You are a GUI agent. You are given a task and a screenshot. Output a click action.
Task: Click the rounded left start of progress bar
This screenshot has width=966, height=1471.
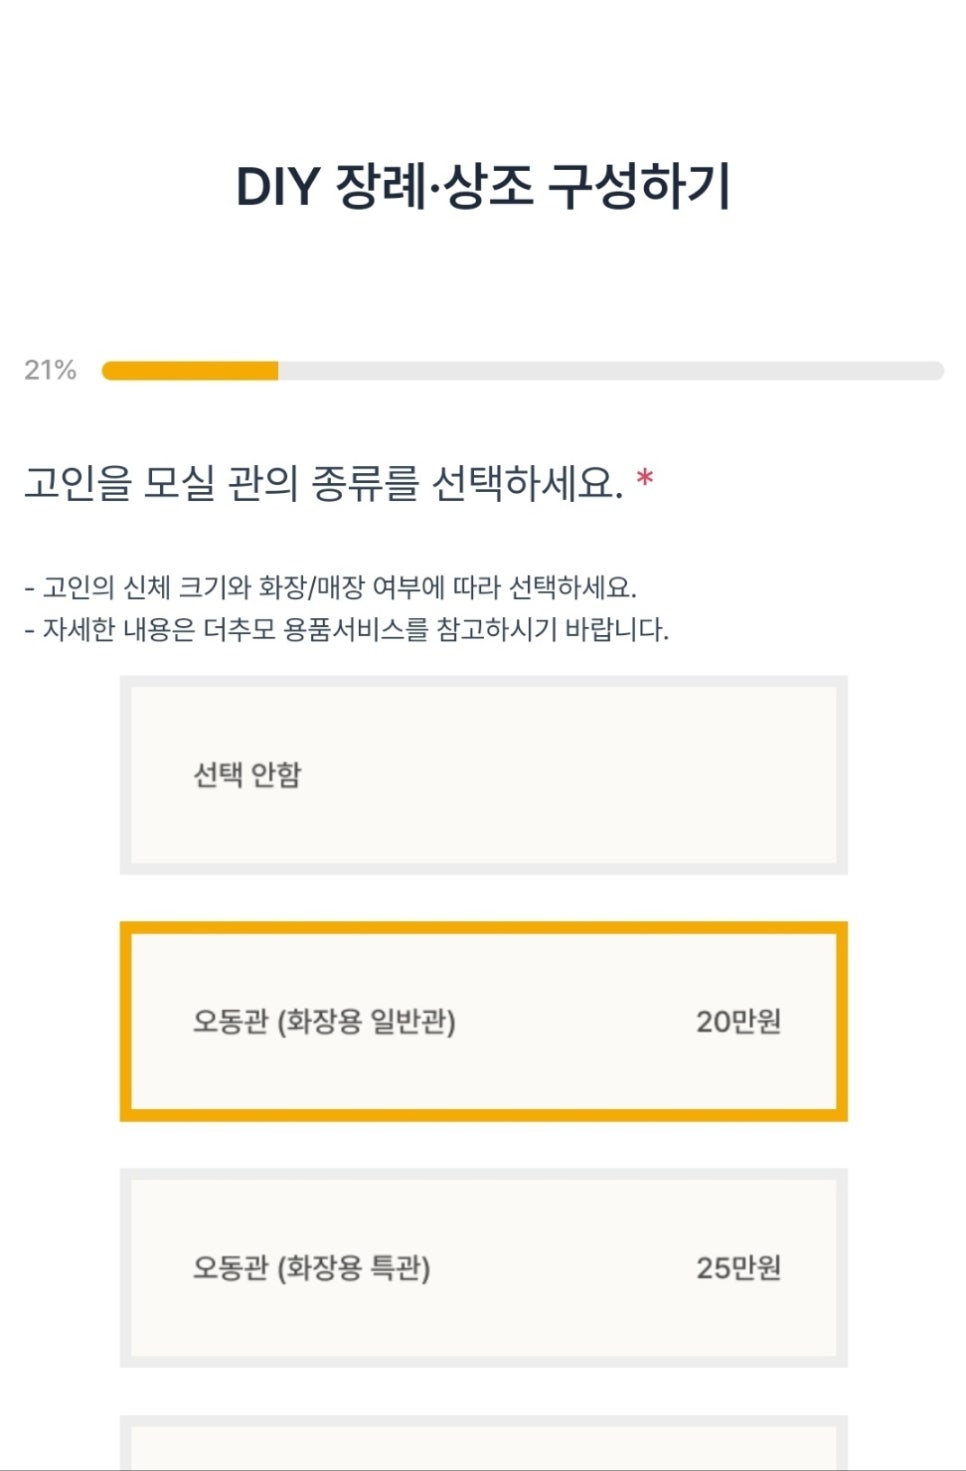pos(110,371)
